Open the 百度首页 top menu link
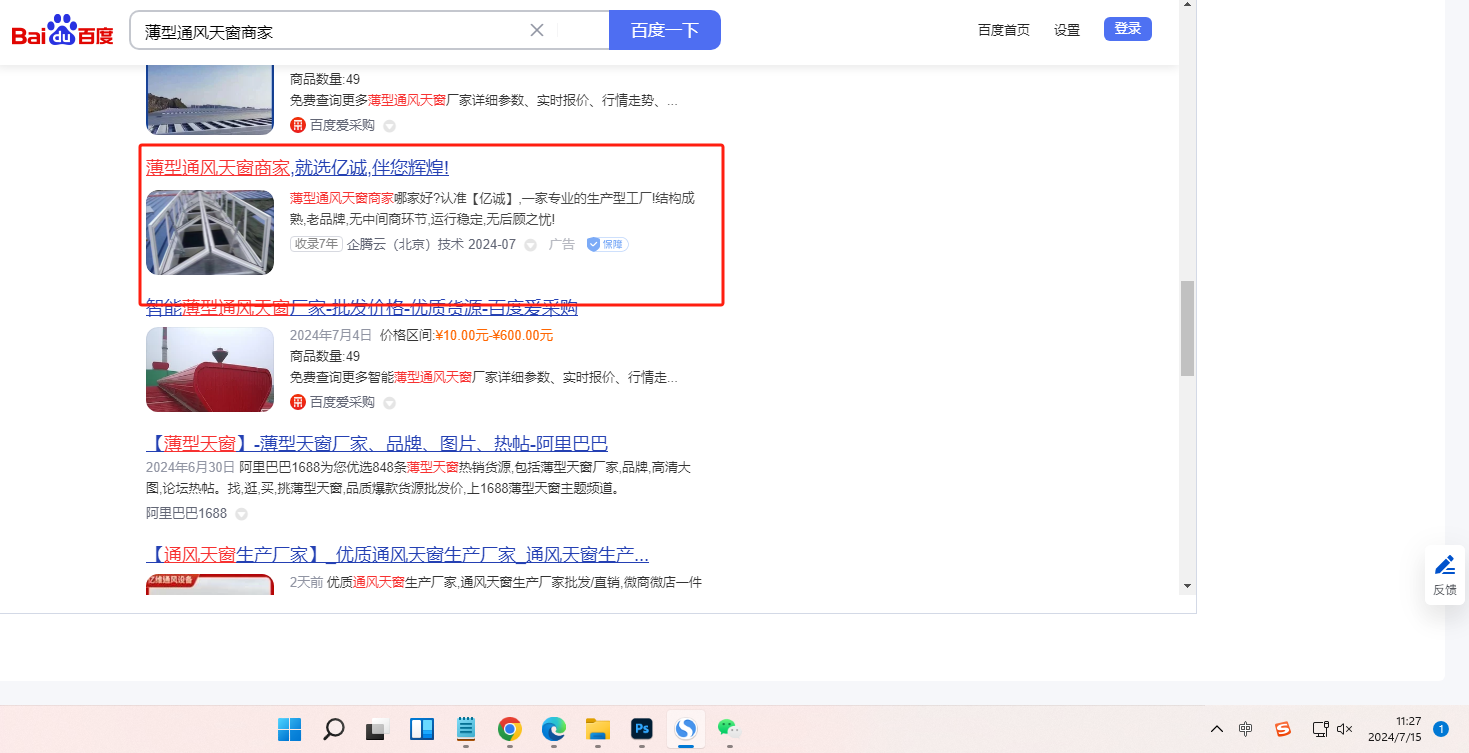1469x753 pixels. click(x=1003, y=30)
